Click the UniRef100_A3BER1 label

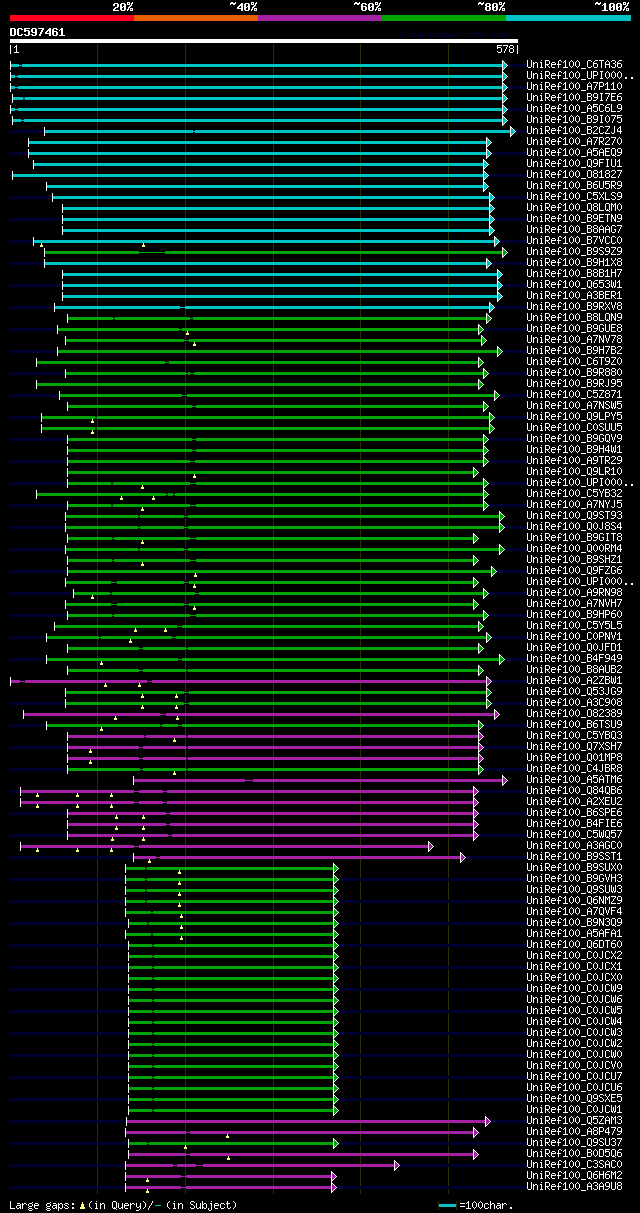(574, 295)
